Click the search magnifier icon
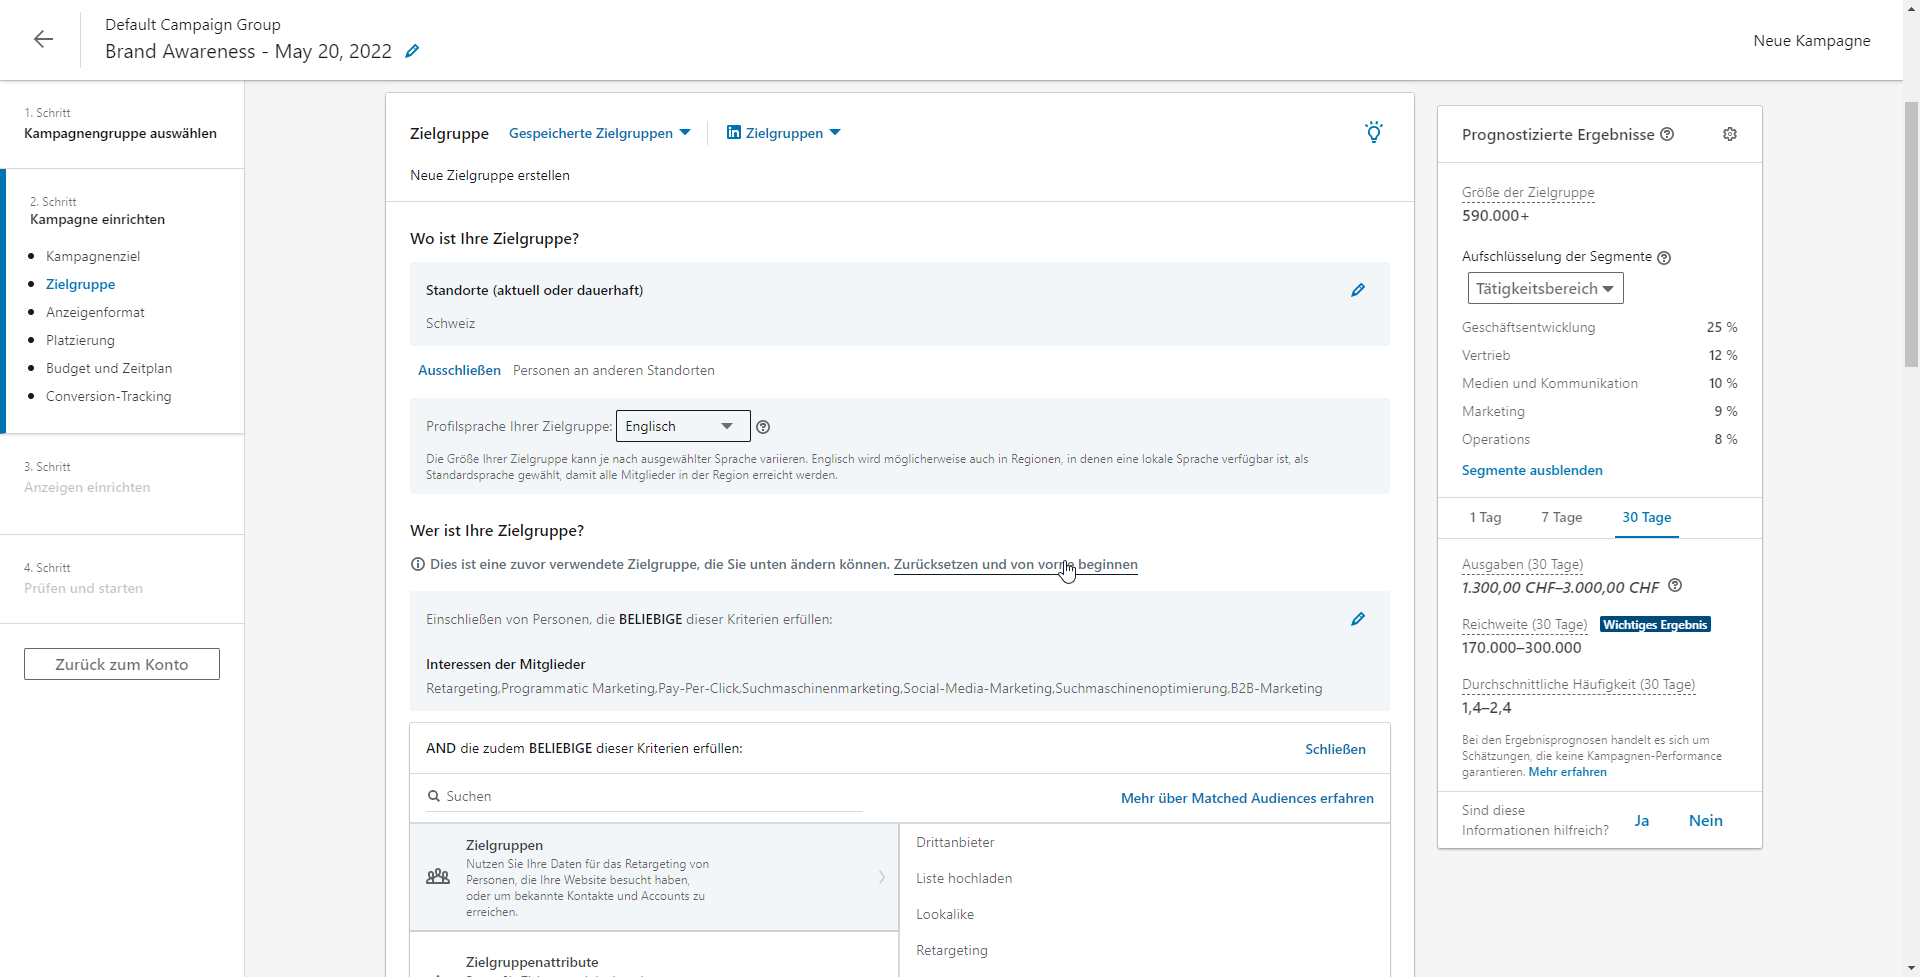This screenshot has width=1920, height=977. [434, 796]
